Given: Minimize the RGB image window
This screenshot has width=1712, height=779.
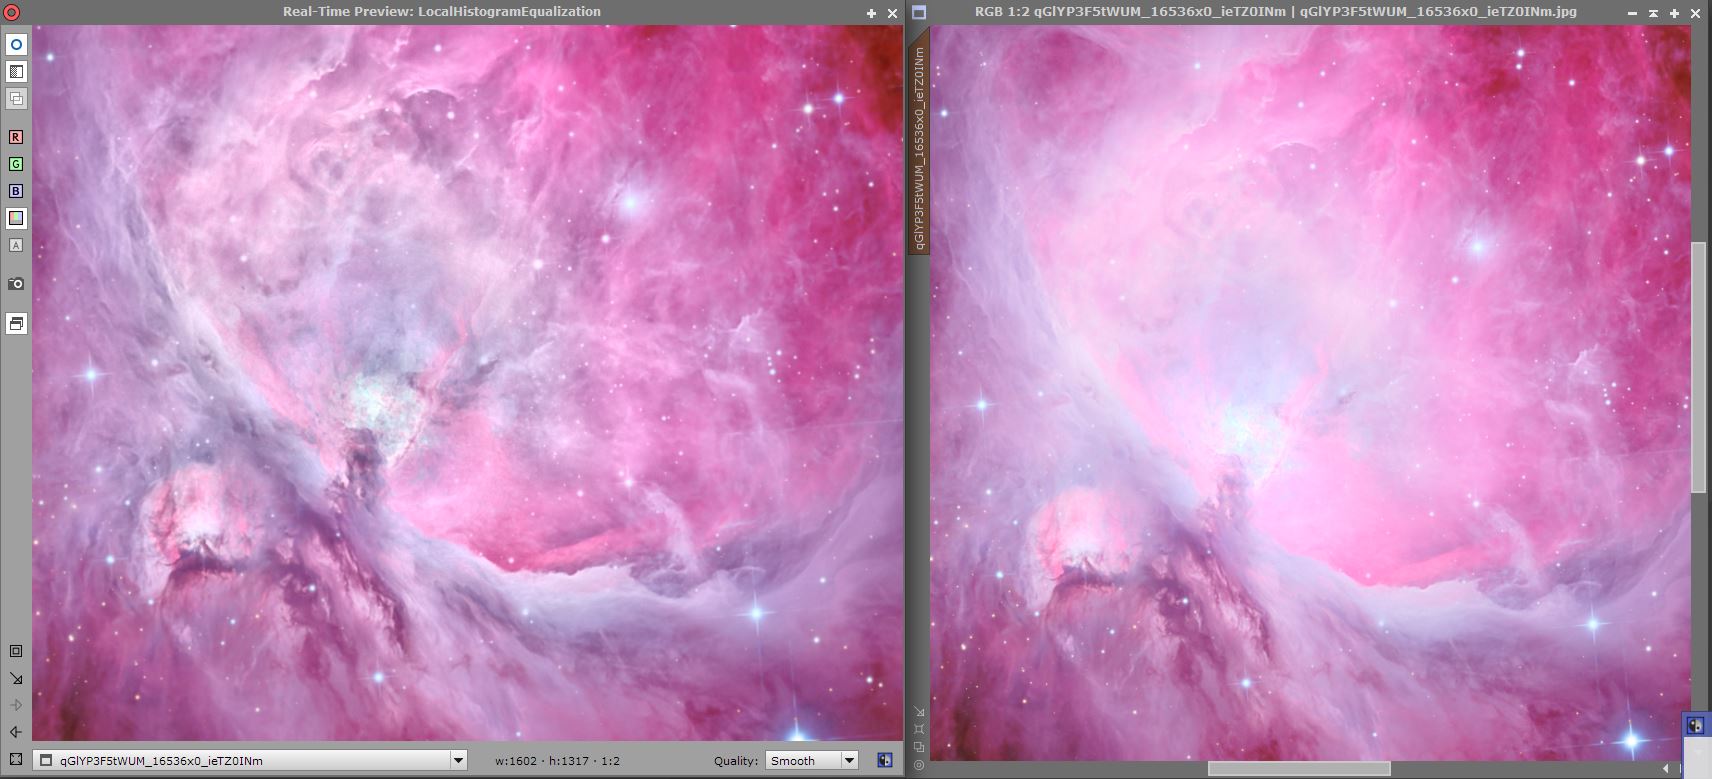Looking at the screenshot, I should (x=1632, y=13).
